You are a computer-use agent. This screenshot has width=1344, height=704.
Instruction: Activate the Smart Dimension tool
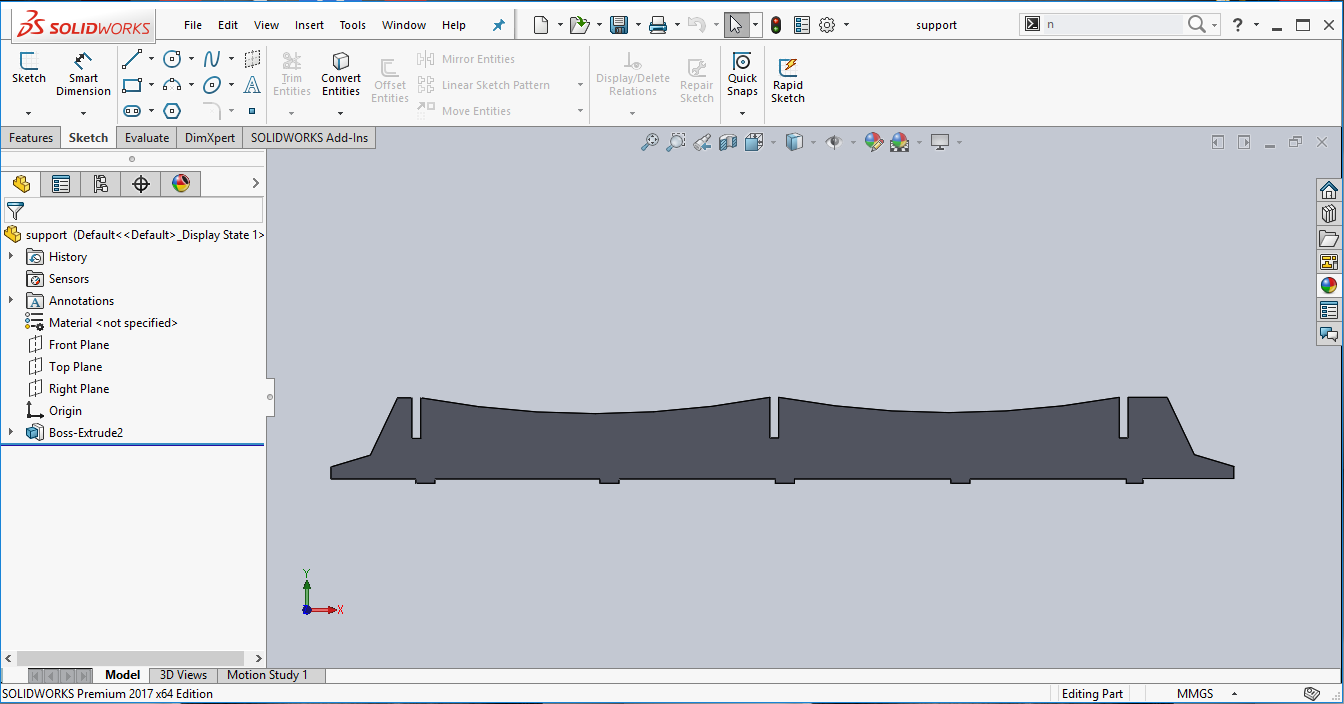click(83, 74)
